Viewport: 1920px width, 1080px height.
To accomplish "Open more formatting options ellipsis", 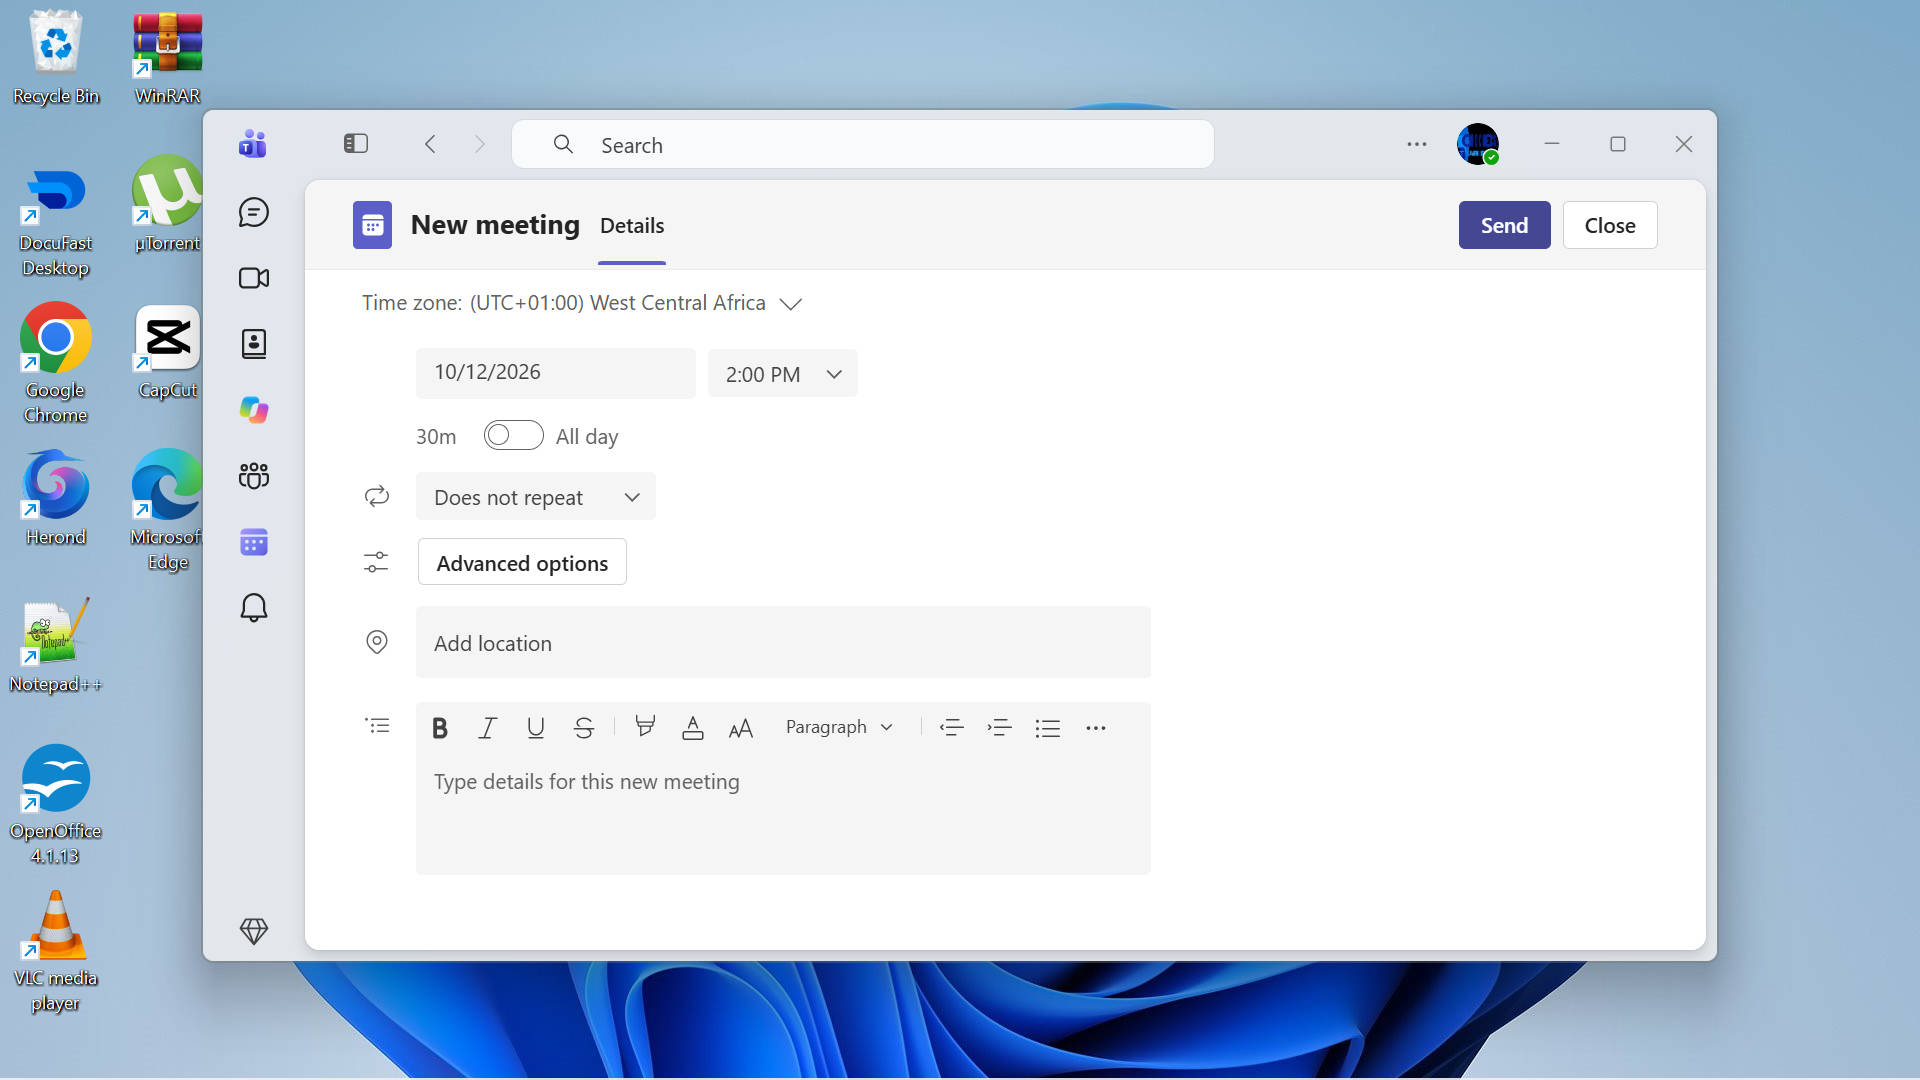I will click(x=1096, y=728).
